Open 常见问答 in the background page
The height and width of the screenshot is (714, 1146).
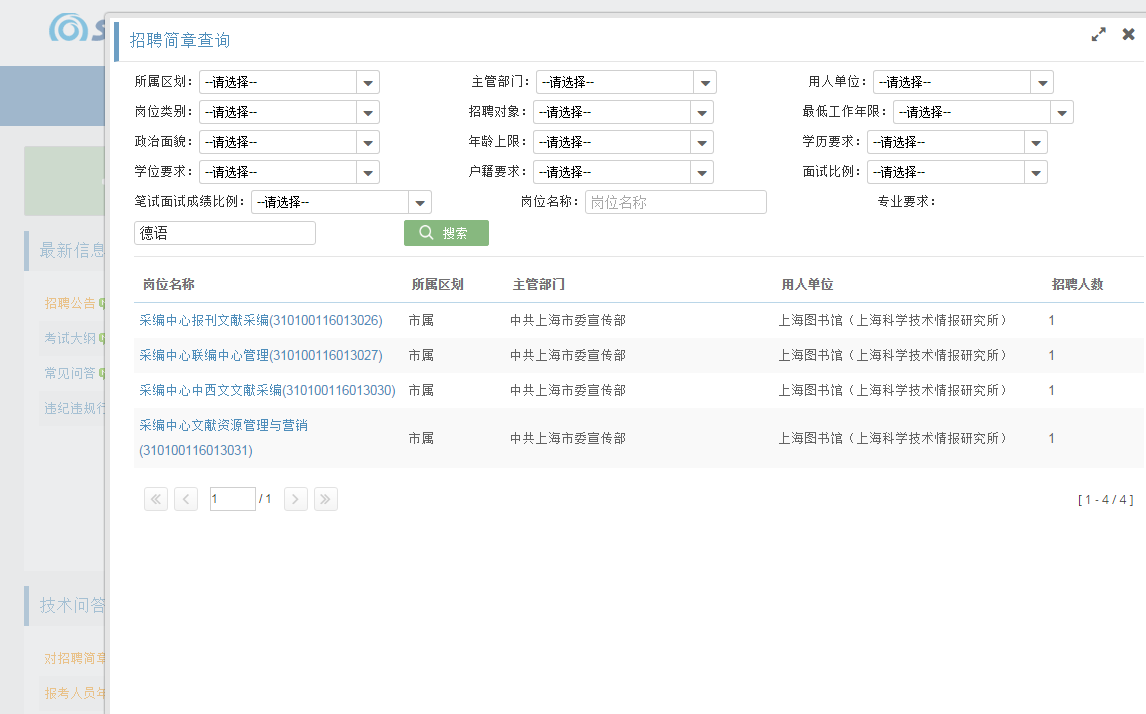pyautogui.click(x=70, y=373)
